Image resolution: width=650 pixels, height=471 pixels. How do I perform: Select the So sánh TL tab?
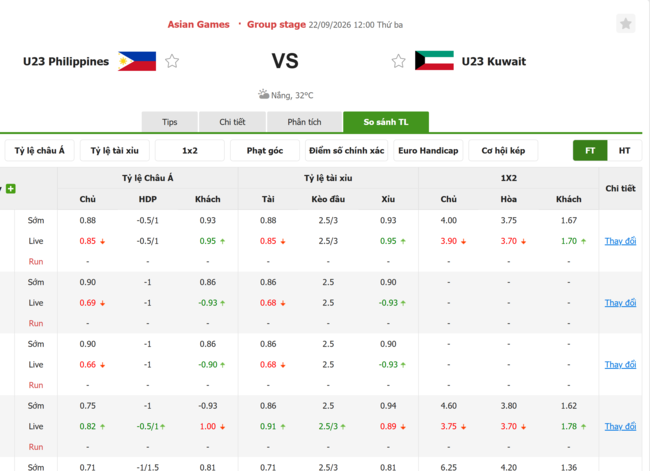pyautogui.click(x=386, y=122)
